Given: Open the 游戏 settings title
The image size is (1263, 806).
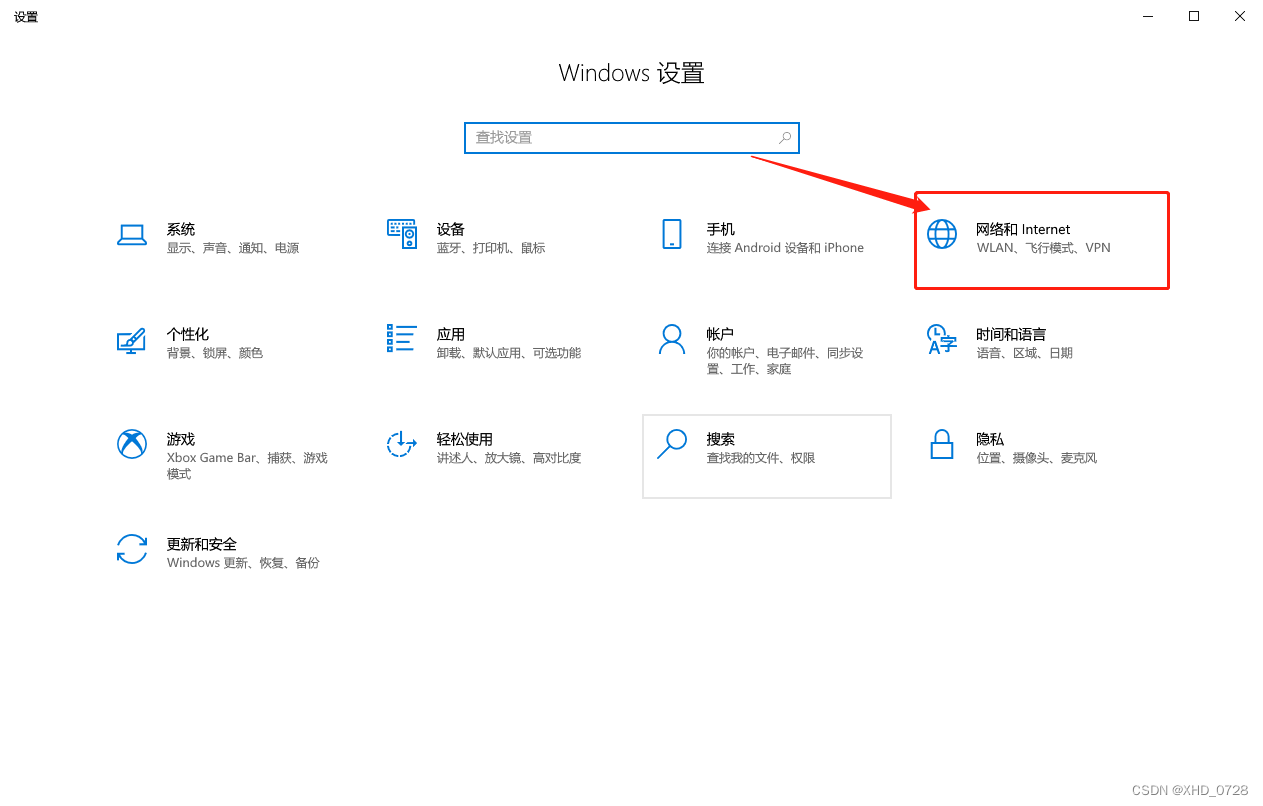Looking at the screenshot, I should click(181, 439).
